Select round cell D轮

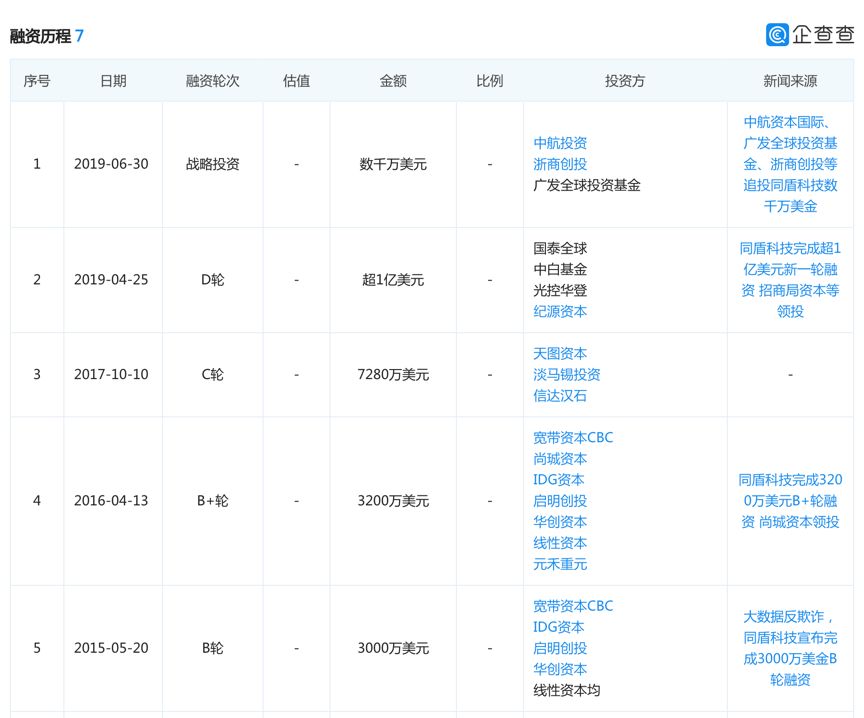tap(213, 280)
